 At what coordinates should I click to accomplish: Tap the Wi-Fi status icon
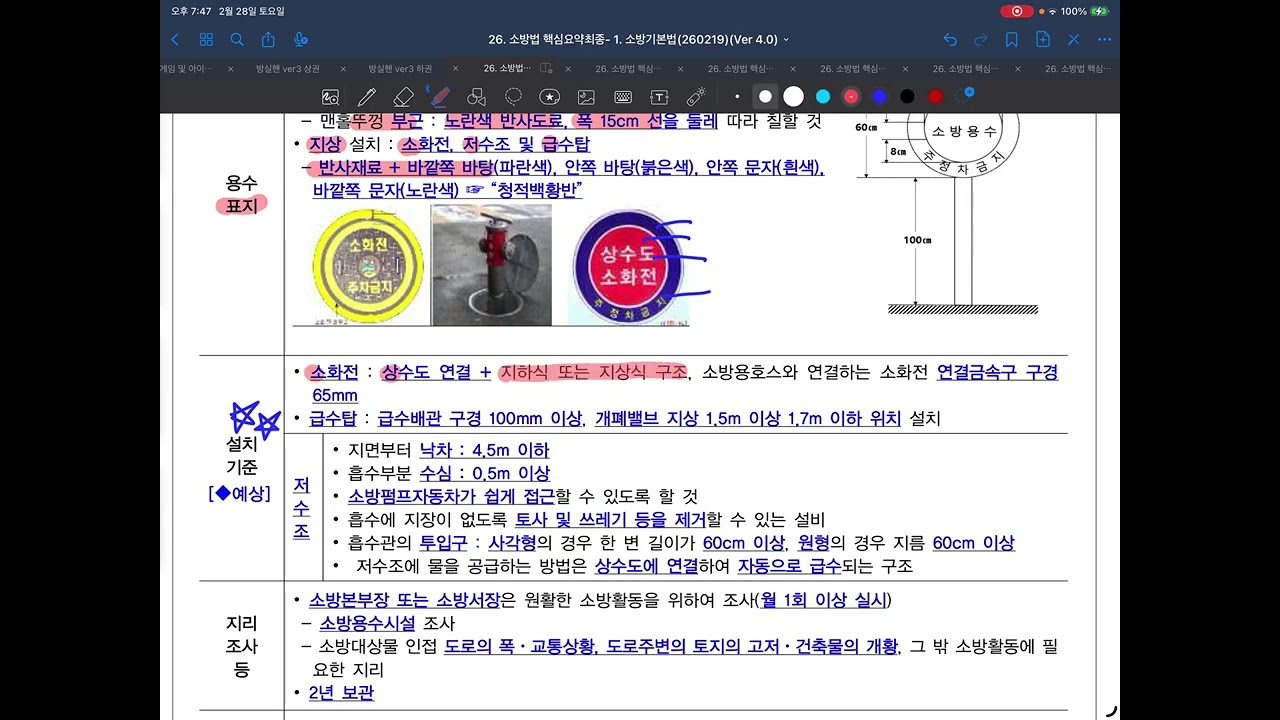click(1052, 11)
